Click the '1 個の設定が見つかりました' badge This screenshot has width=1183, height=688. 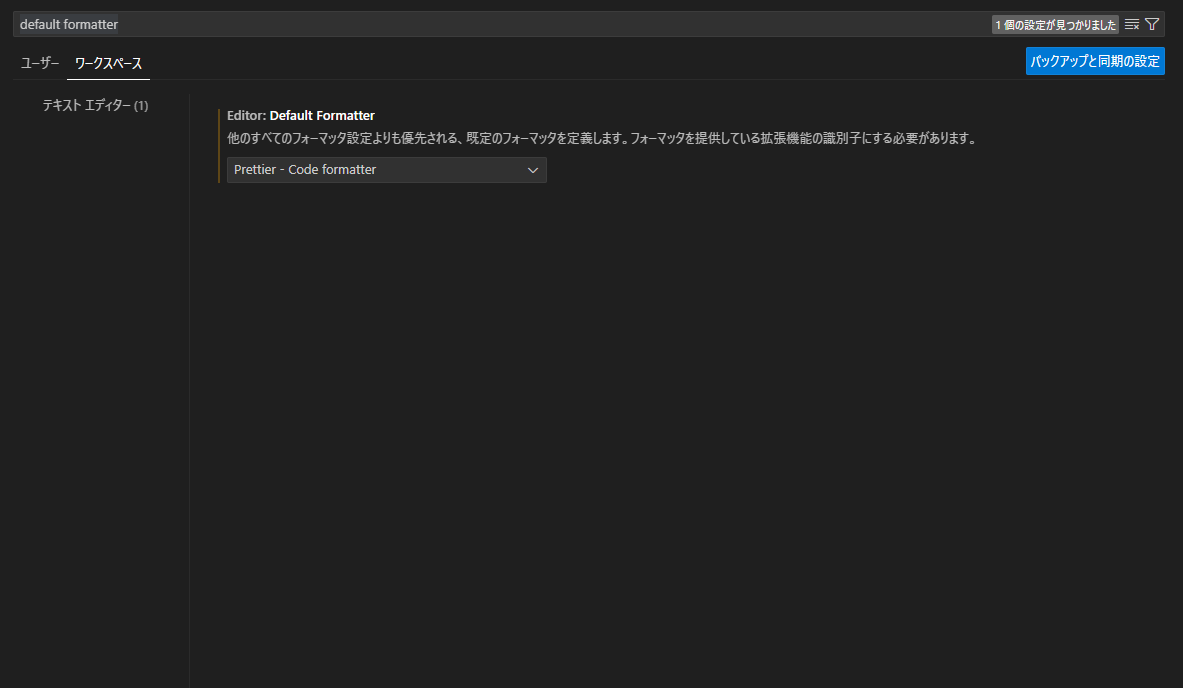pyautogui.click(x=1056, y=23)
